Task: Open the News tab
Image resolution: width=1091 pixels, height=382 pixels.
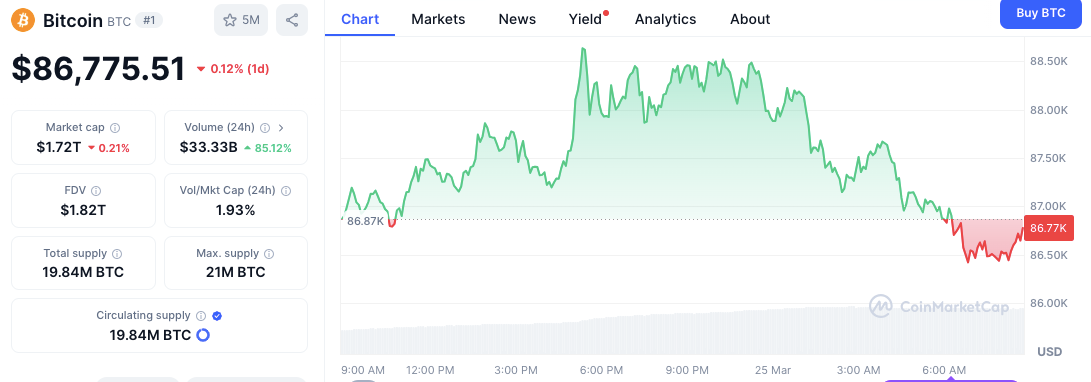Action: click(x=517, y=19)
